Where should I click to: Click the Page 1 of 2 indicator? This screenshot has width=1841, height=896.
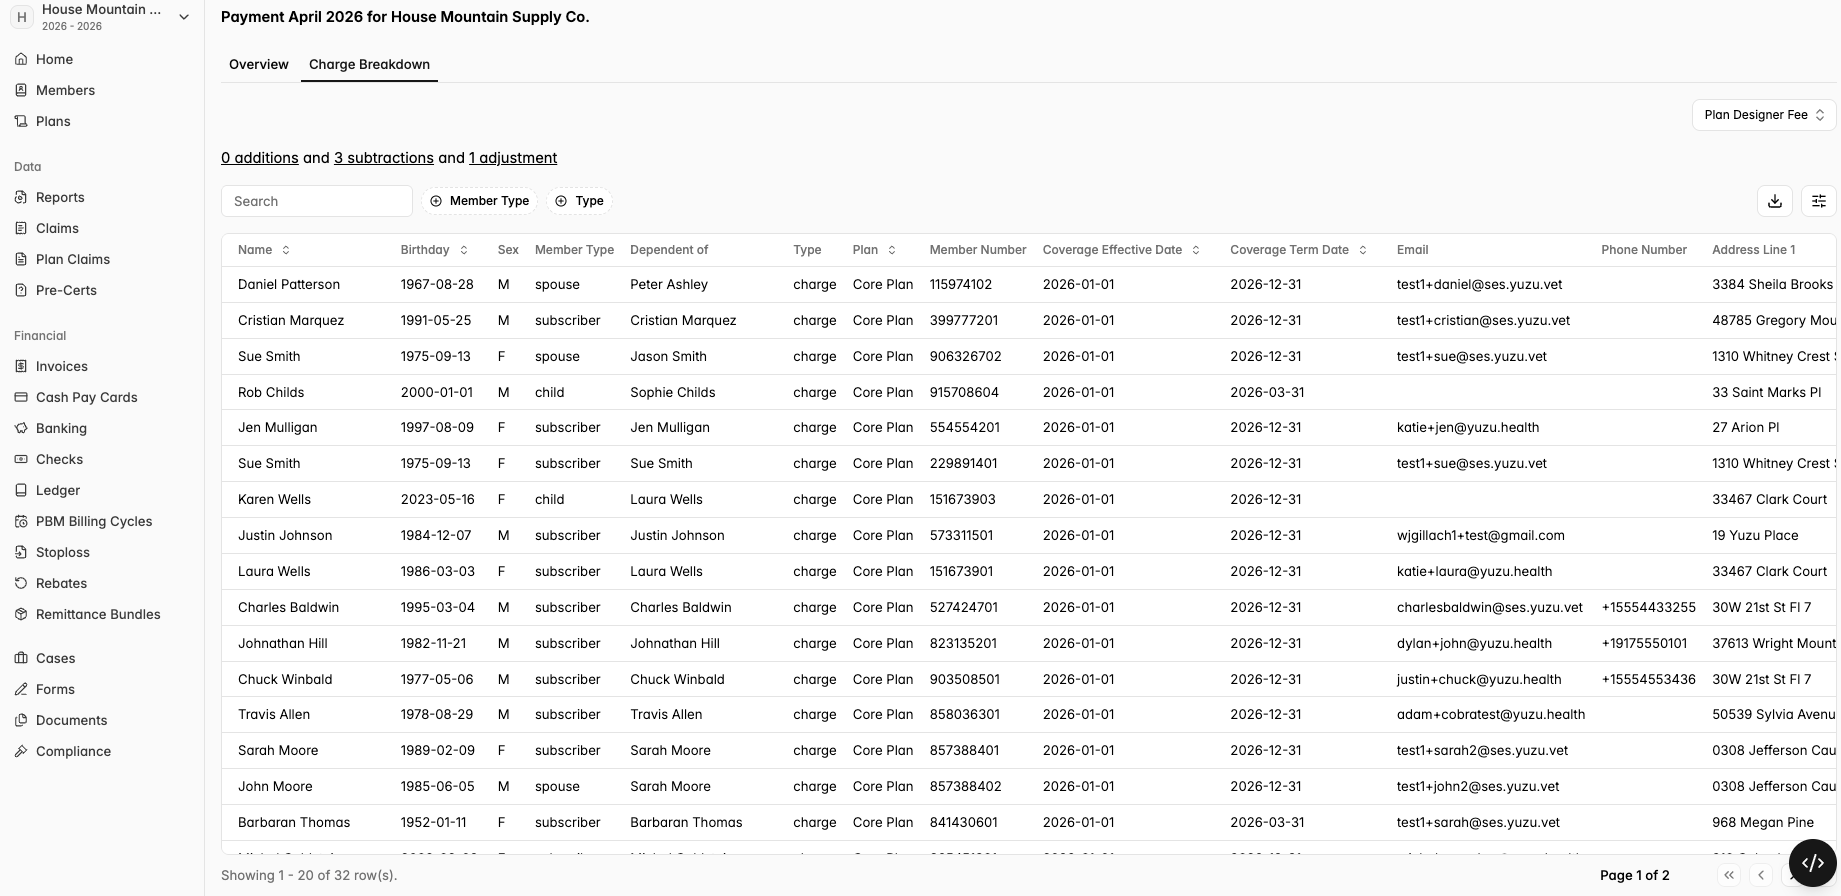pyautogui.click(x=1635, y=875)
